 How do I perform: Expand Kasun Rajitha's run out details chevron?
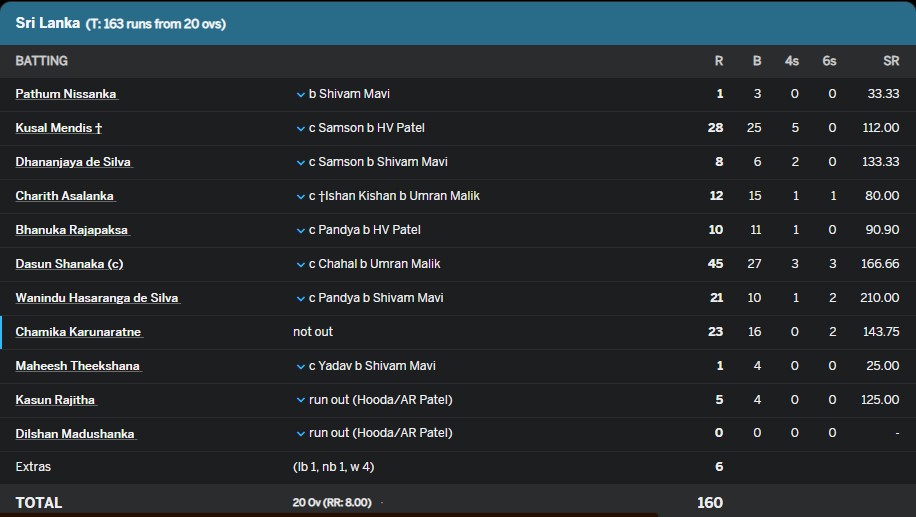300,400
